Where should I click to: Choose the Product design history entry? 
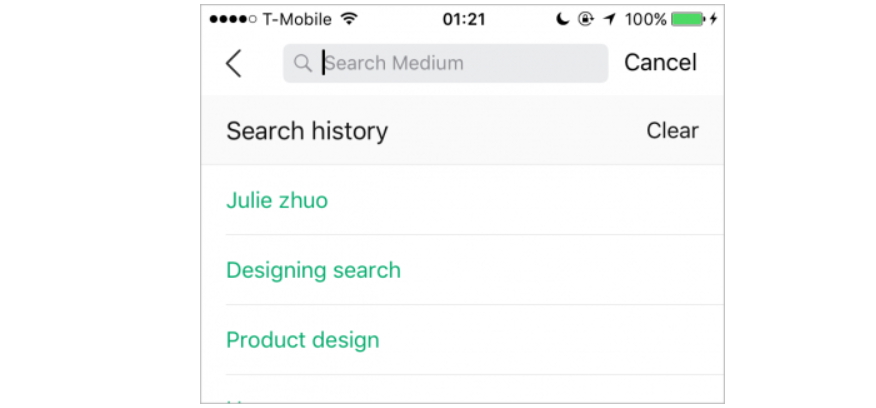click(x=475, y=340)
